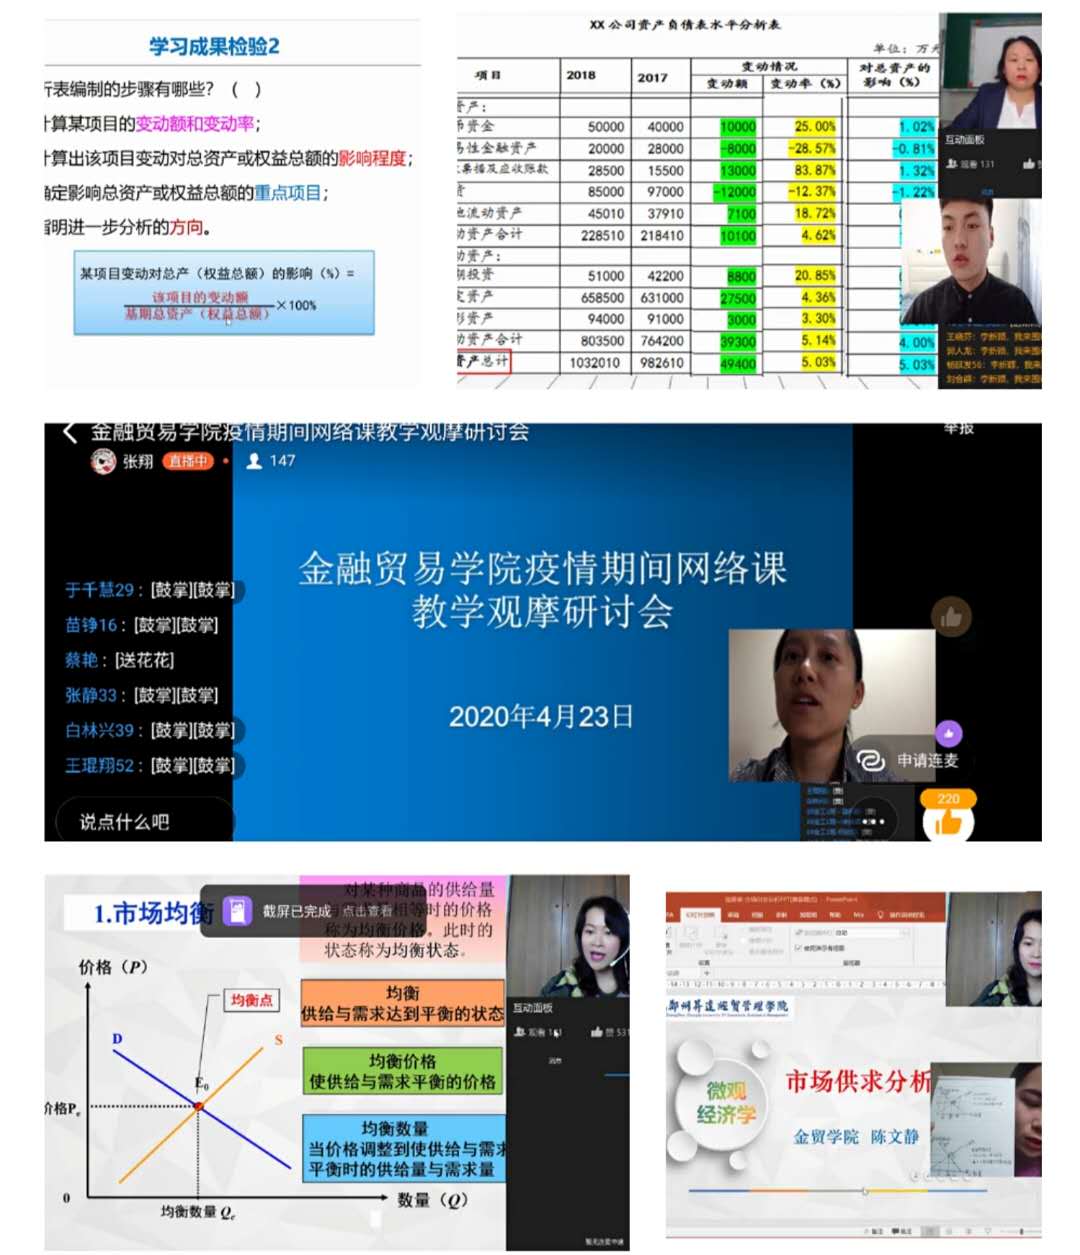Click the 均衡点 label on the graph
Viewport: 1080px width, 1255px height.
point(250,1000)
